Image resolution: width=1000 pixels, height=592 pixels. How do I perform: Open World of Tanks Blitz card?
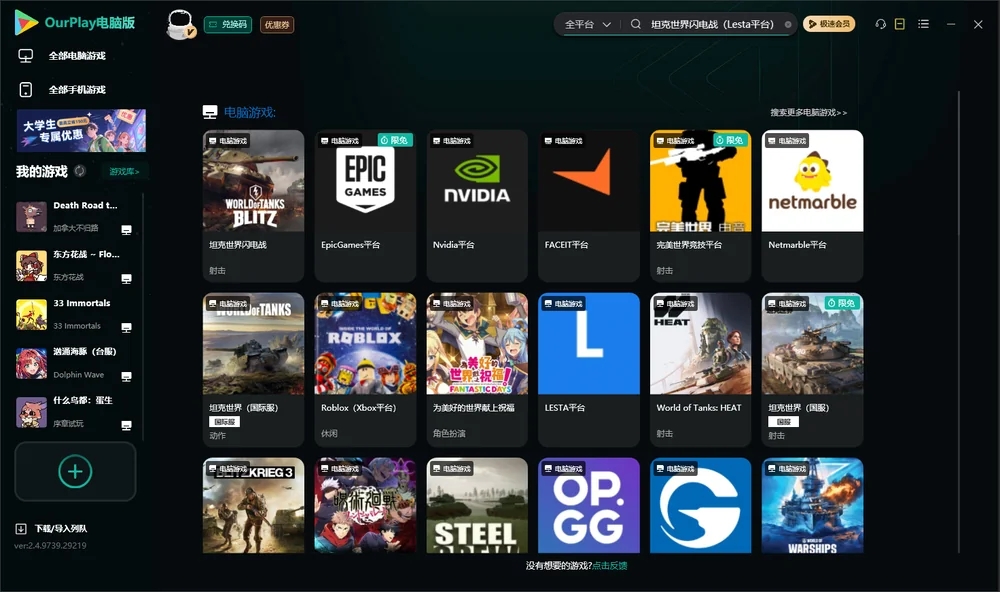(253, 205)
